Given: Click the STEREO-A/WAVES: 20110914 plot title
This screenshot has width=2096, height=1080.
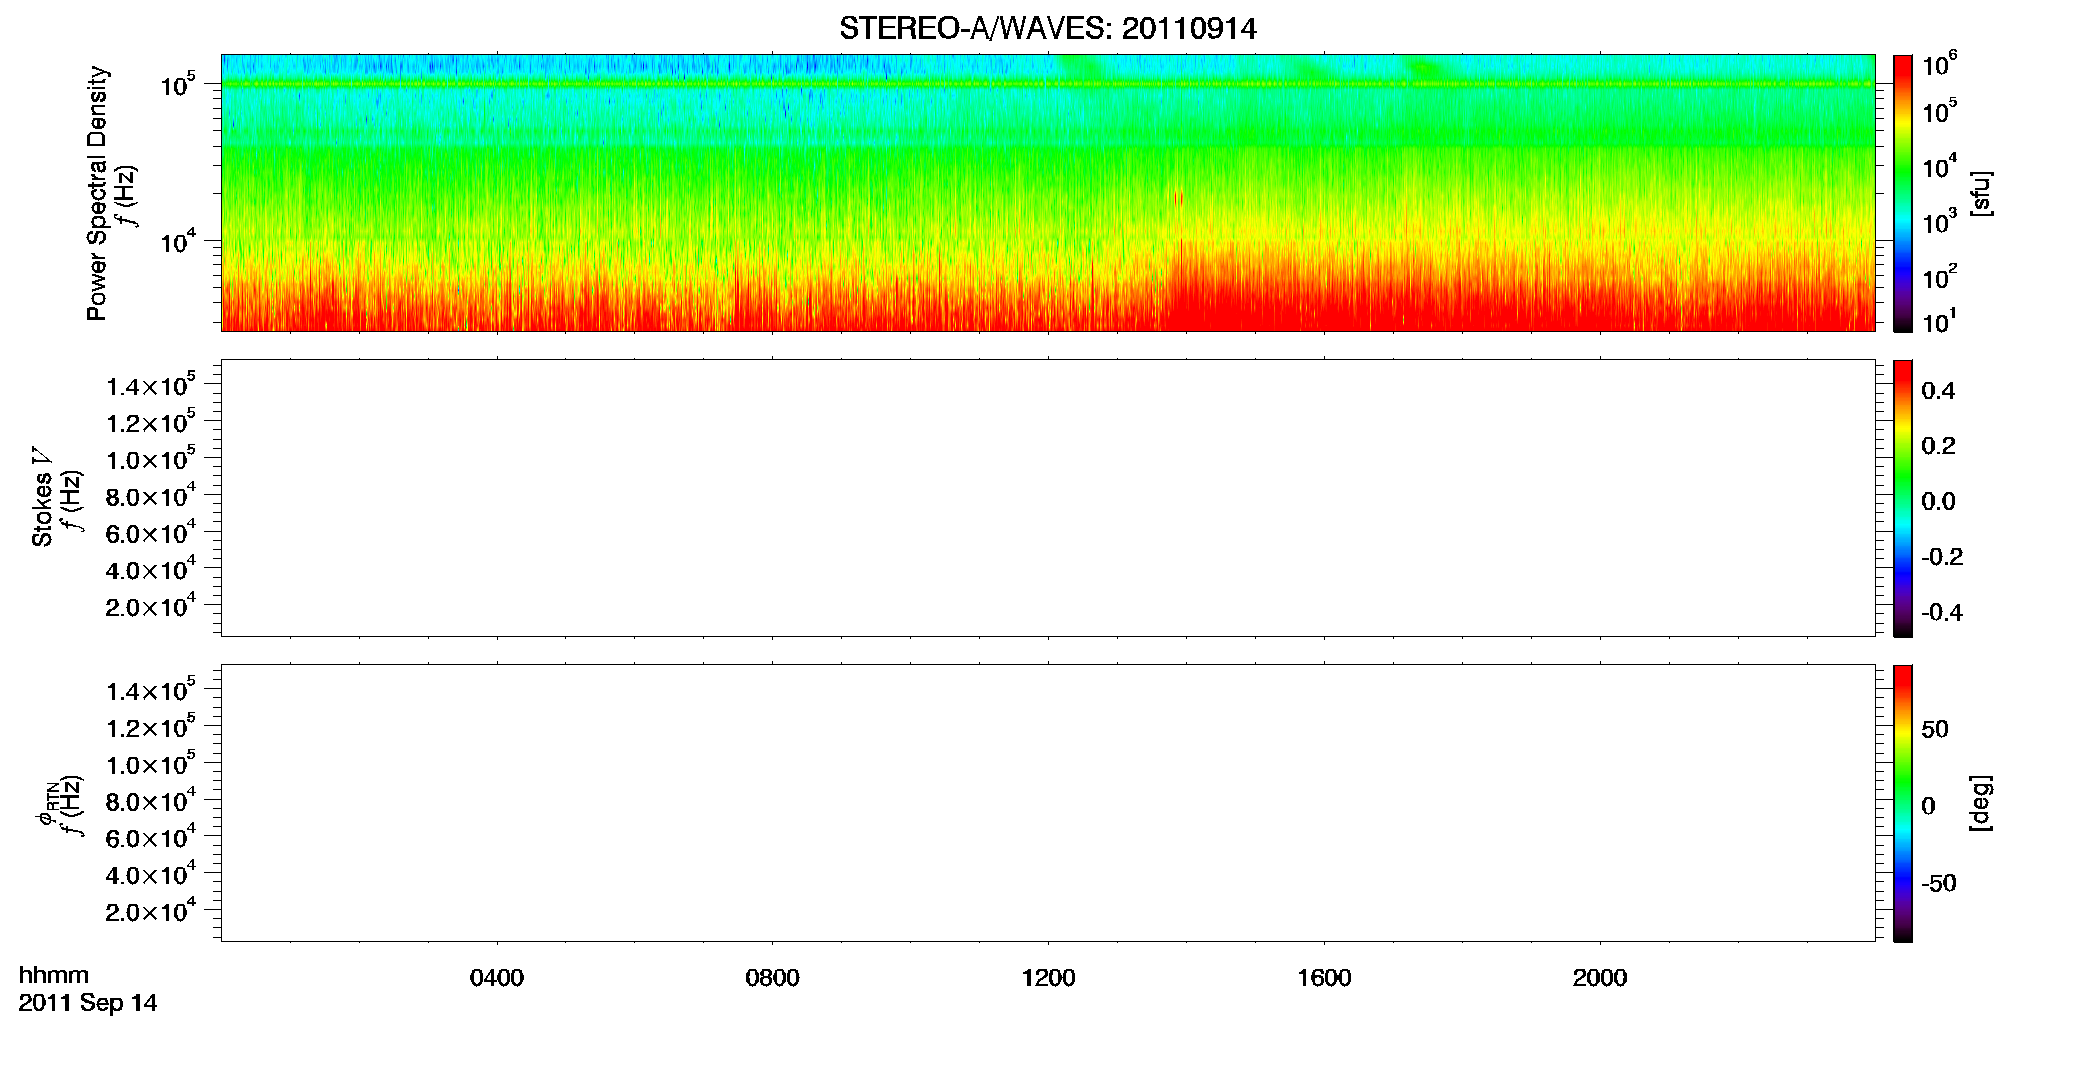Looking at the screenshot, I should pyautogui.click(x=1047, y=29).
